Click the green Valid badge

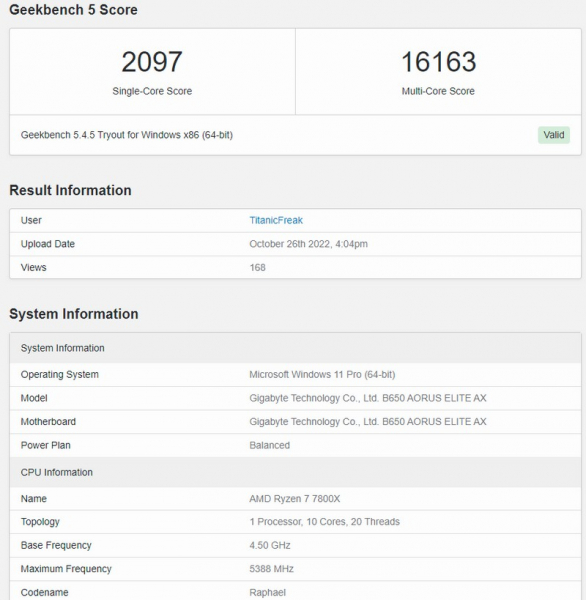point(553,135)
